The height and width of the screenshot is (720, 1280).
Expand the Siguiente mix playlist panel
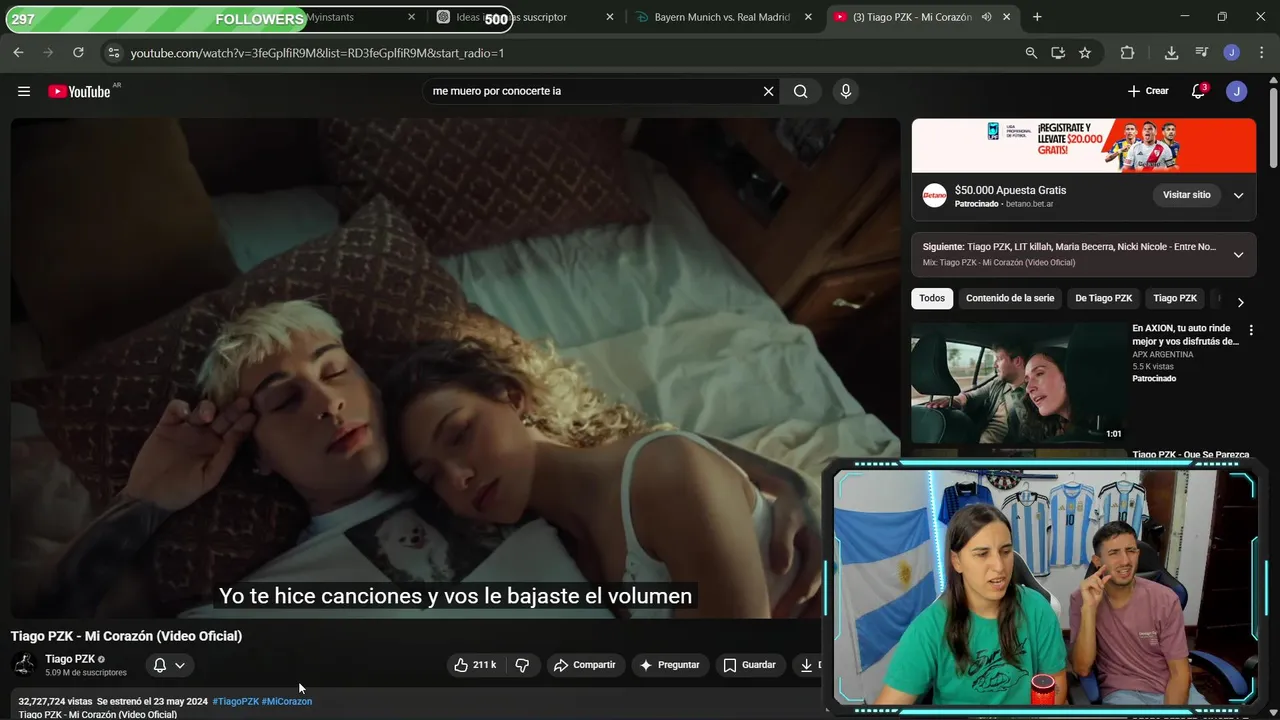1238,255
